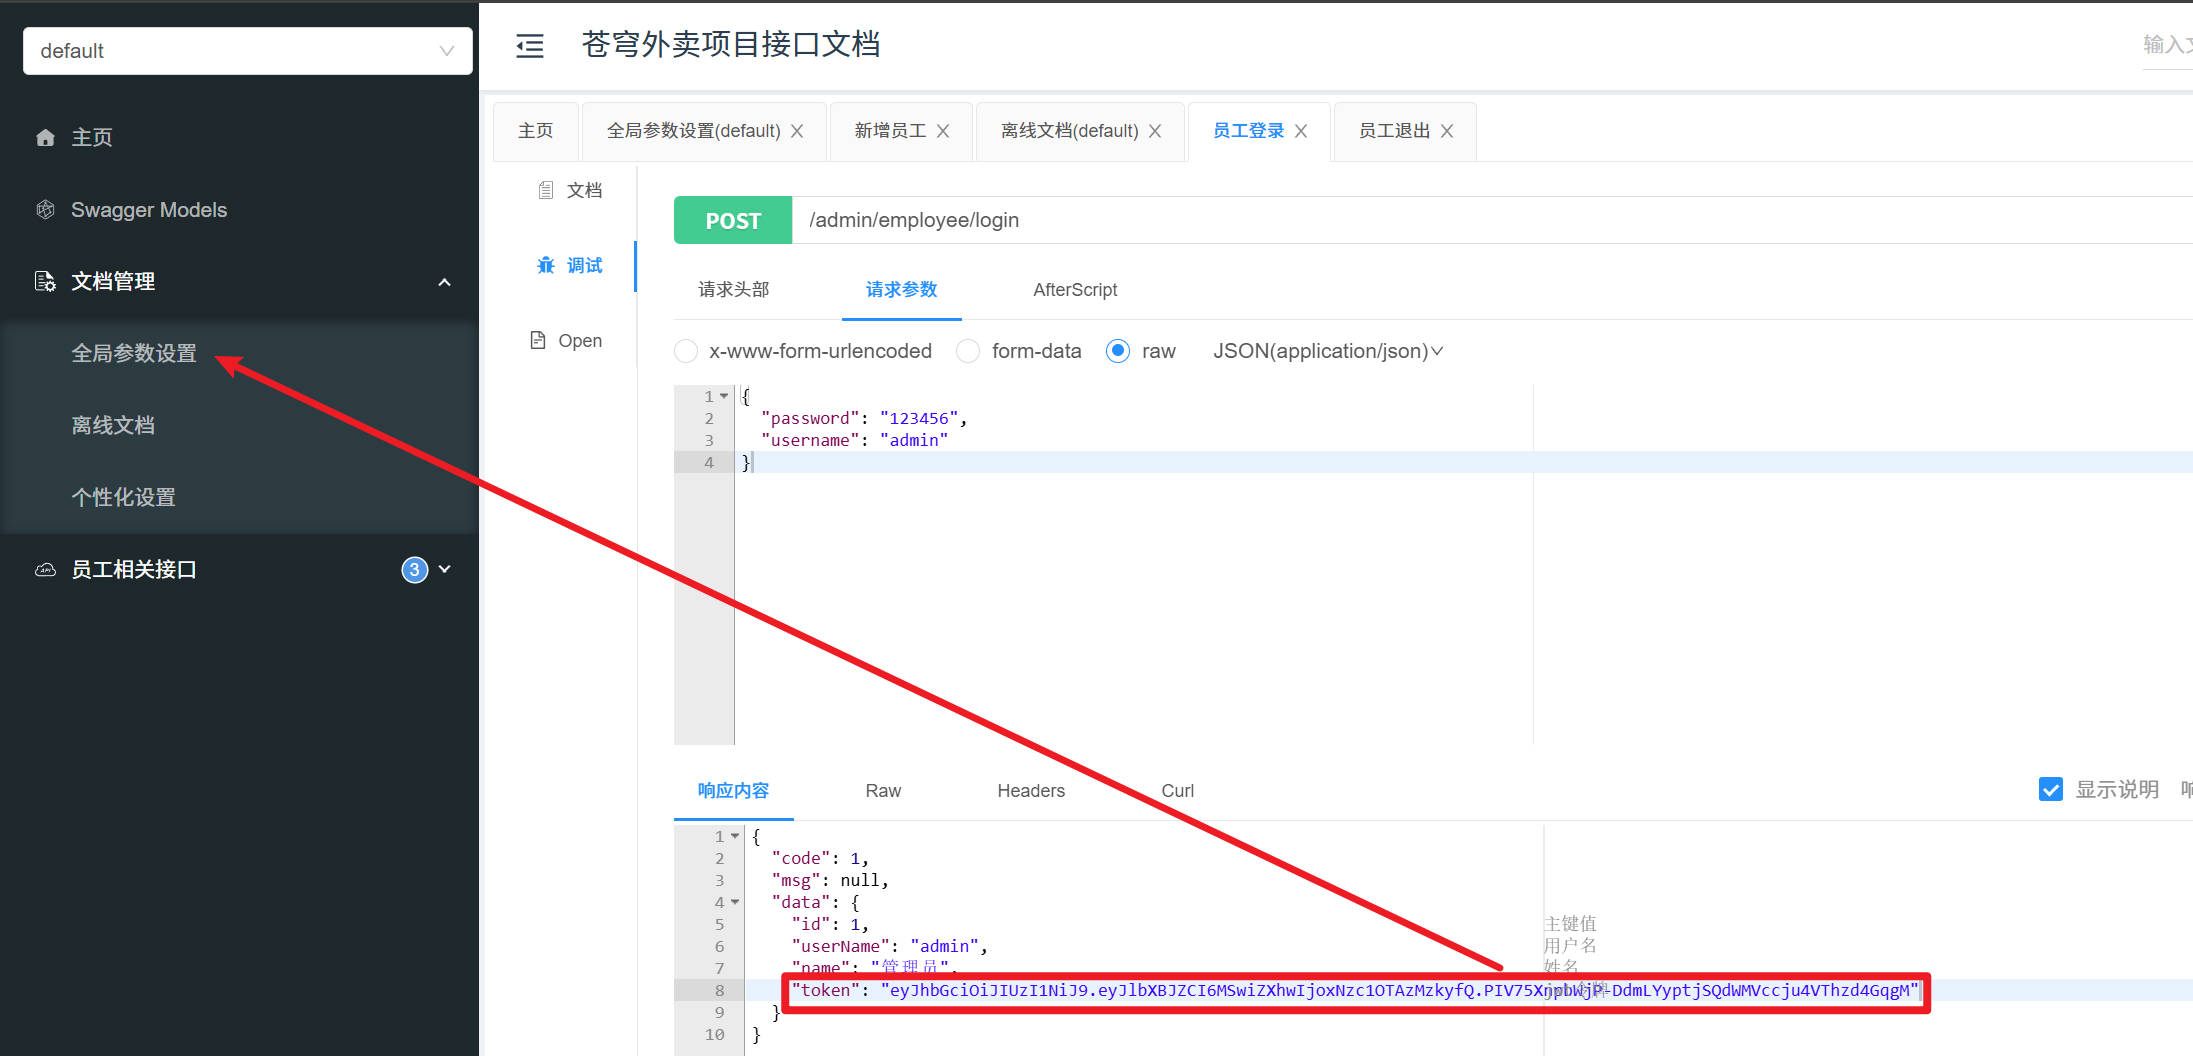The image size is (2193, 1056).
Task: Click 主键值 field description
Action: [x=1570, y=923]
